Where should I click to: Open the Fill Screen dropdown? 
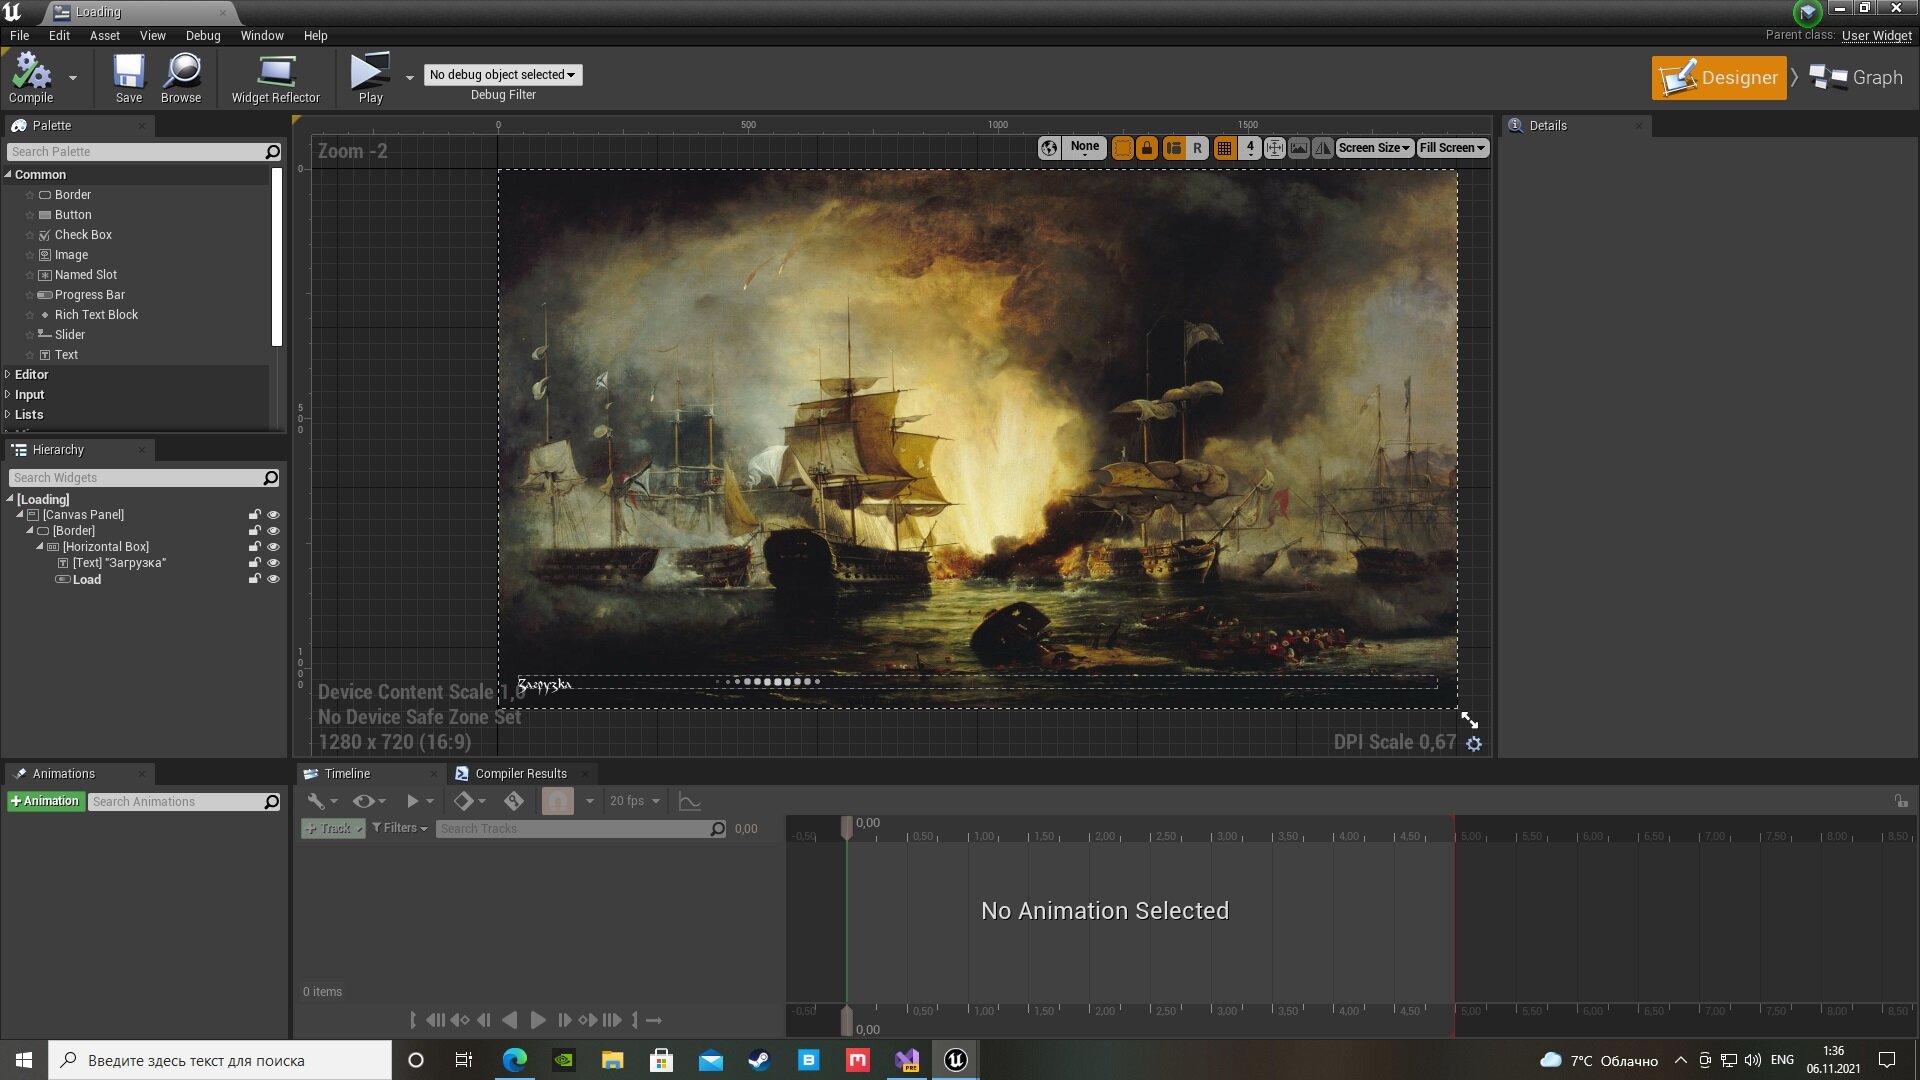pos(1452,148)
